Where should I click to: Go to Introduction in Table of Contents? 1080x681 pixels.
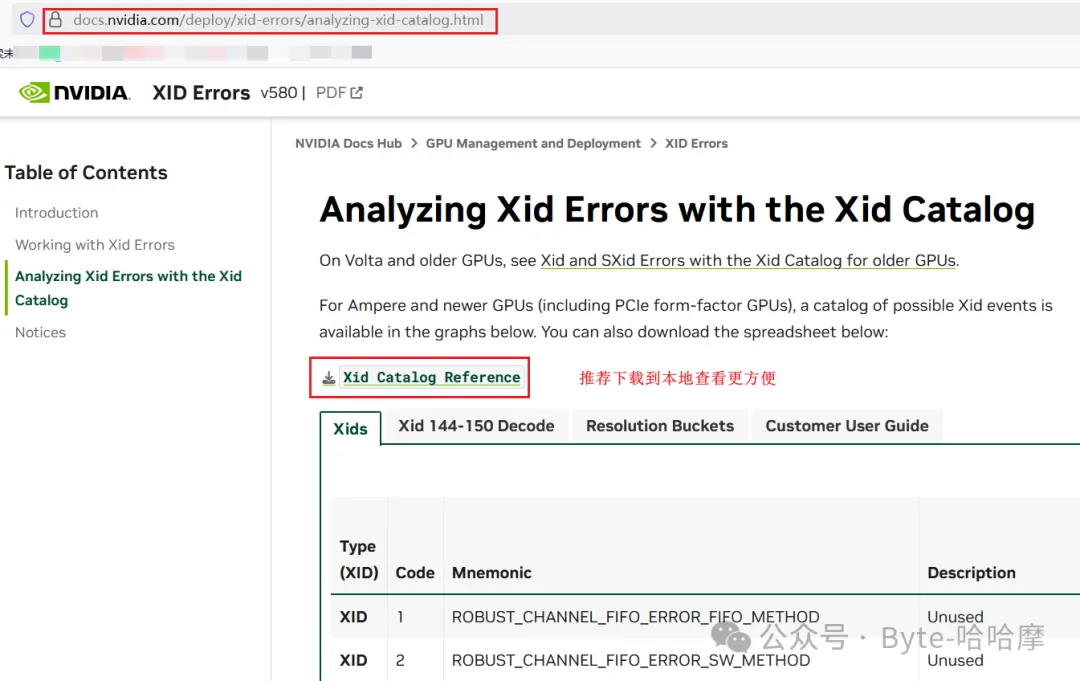pos(56,213)
